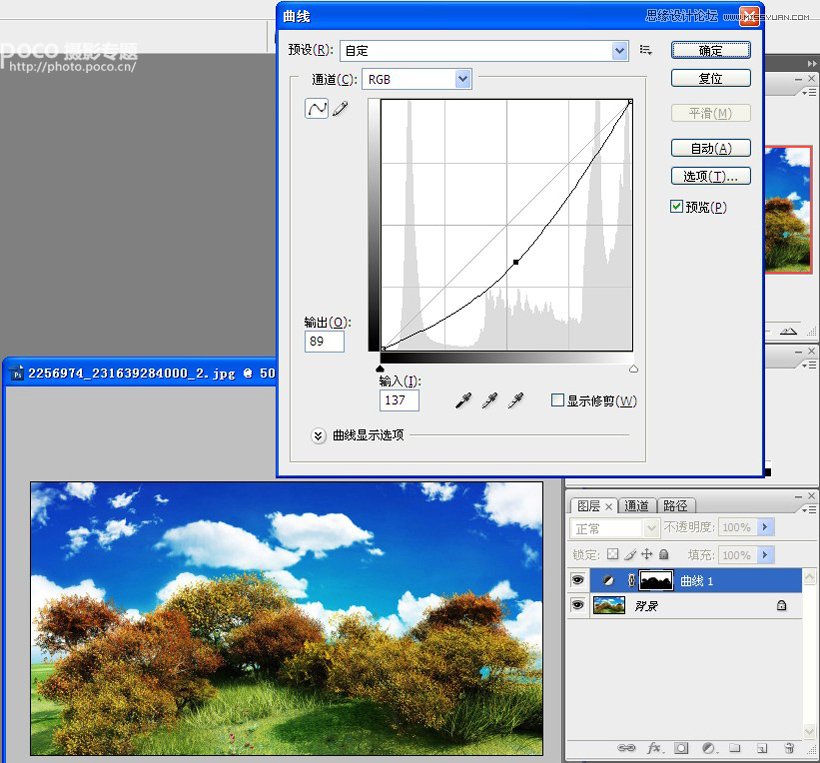
Task: Click the 自动 Auto button
Action: (710, 148)
